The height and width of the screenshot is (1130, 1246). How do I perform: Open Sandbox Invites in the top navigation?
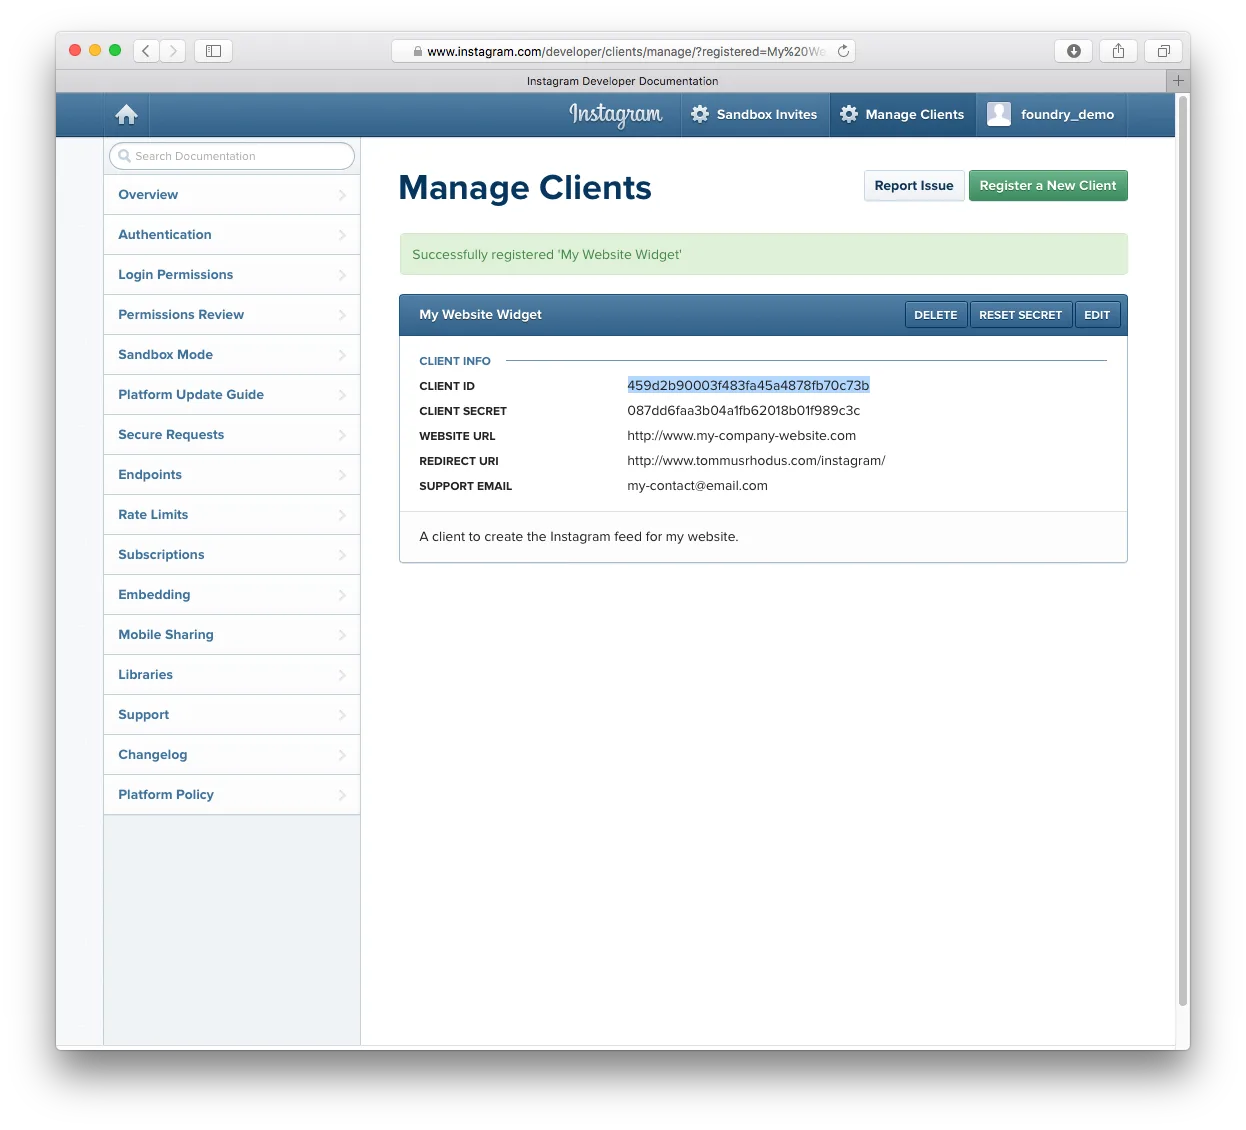pos(755,115)
